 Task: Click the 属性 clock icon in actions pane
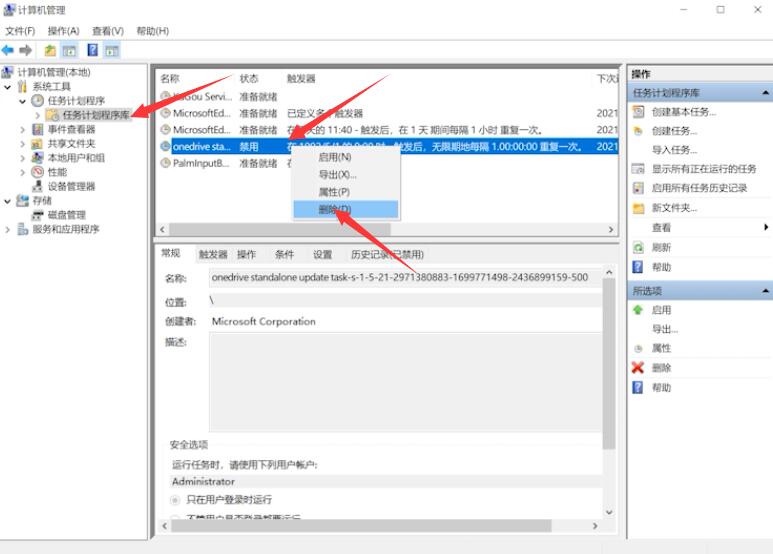[638, 348]
